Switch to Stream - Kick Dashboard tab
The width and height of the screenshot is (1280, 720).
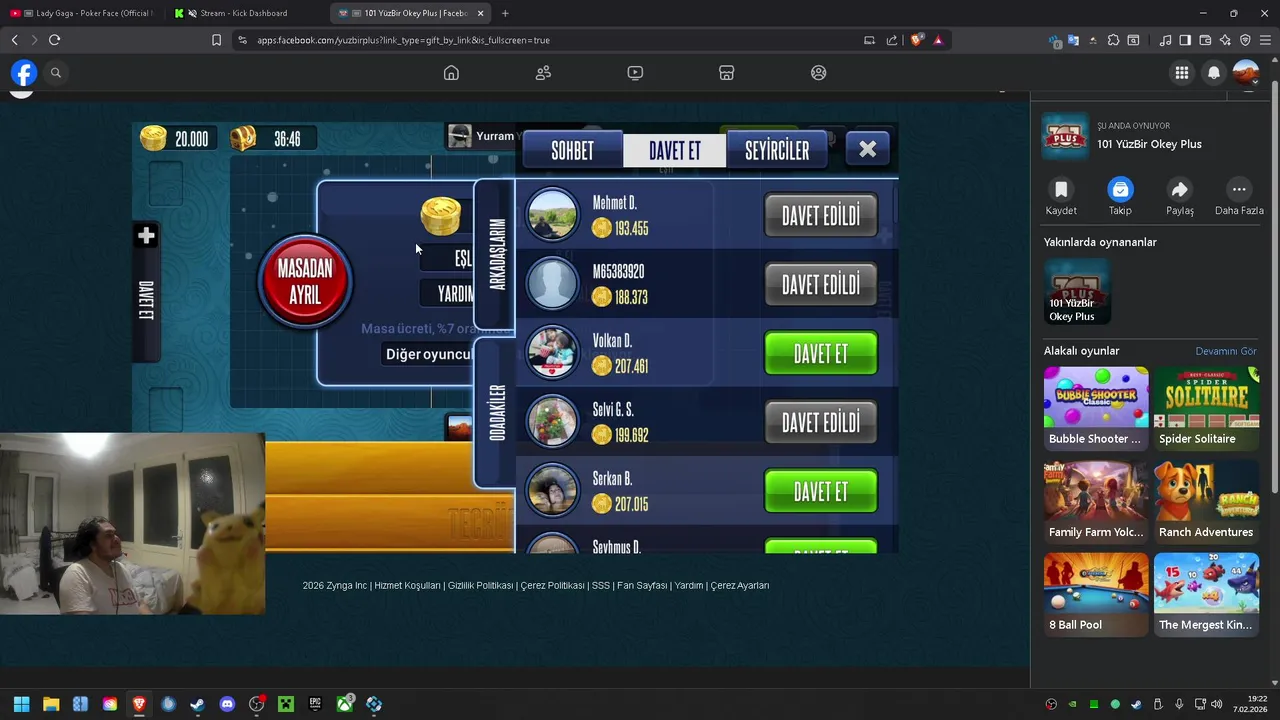tap(245, 13)
